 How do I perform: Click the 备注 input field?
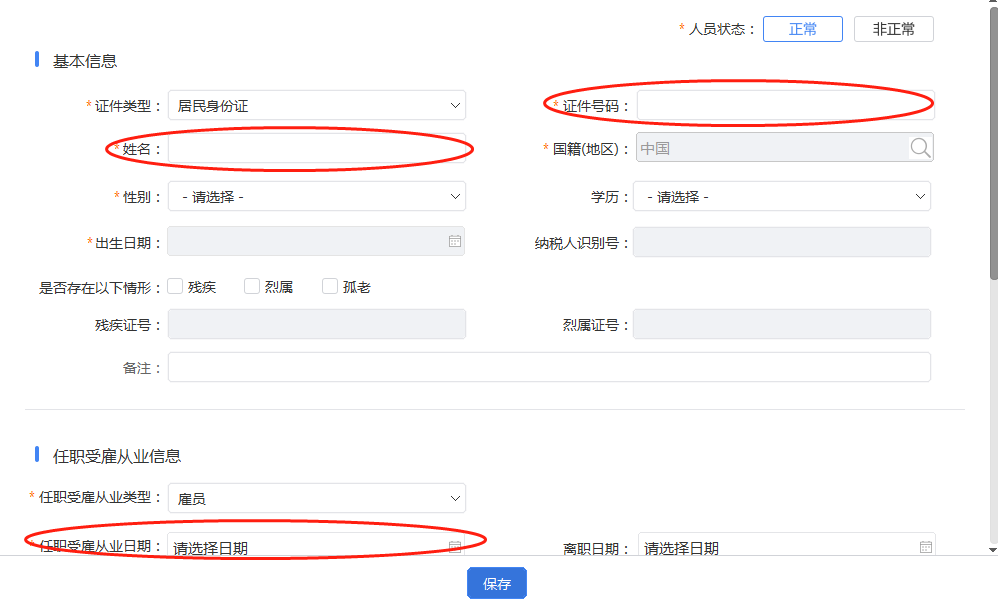point(549,367)
